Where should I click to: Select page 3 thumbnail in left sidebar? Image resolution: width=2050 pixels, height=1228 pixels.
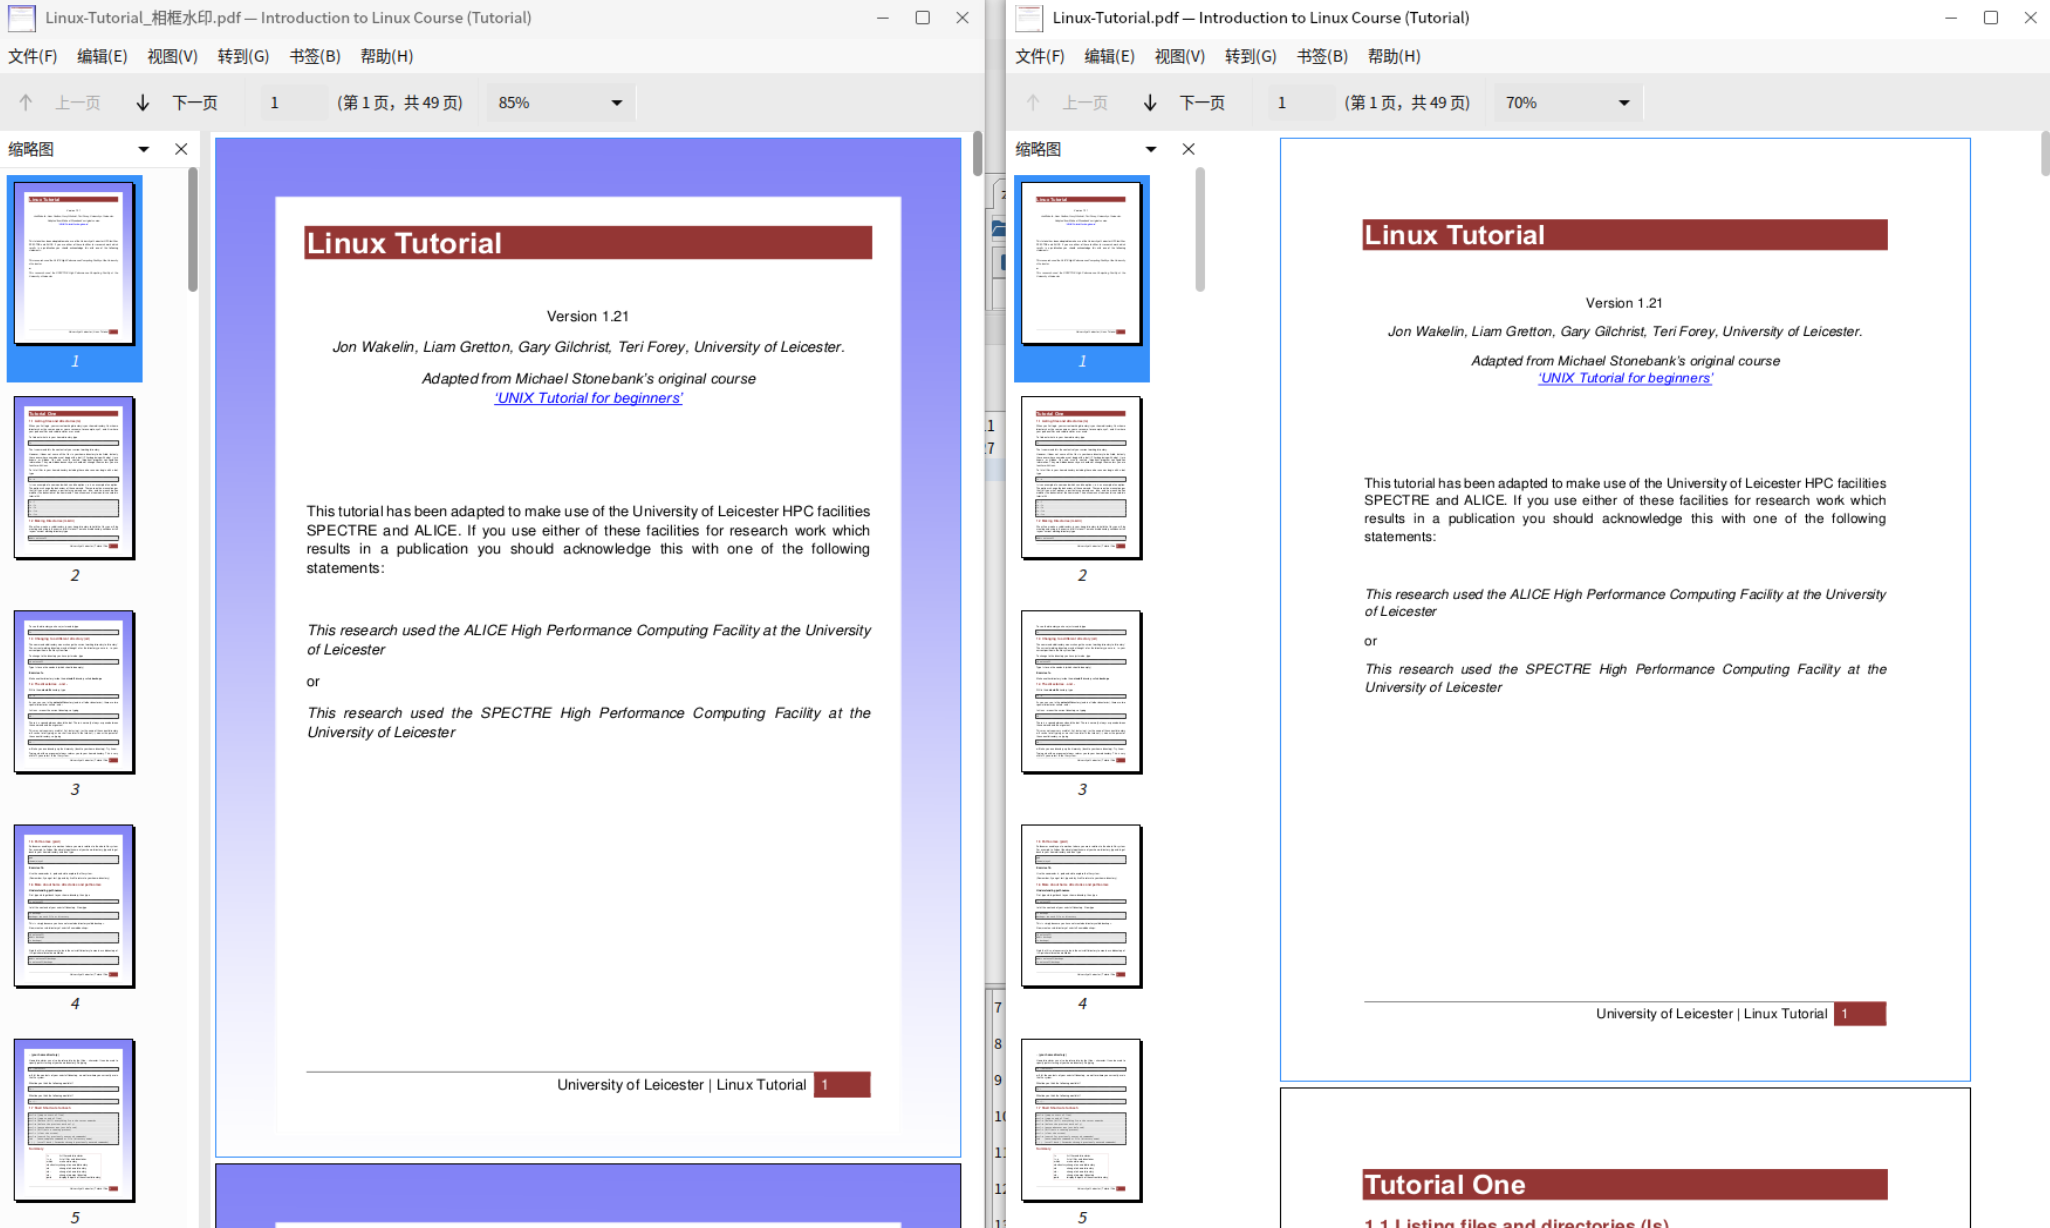(x=74, y=692)
